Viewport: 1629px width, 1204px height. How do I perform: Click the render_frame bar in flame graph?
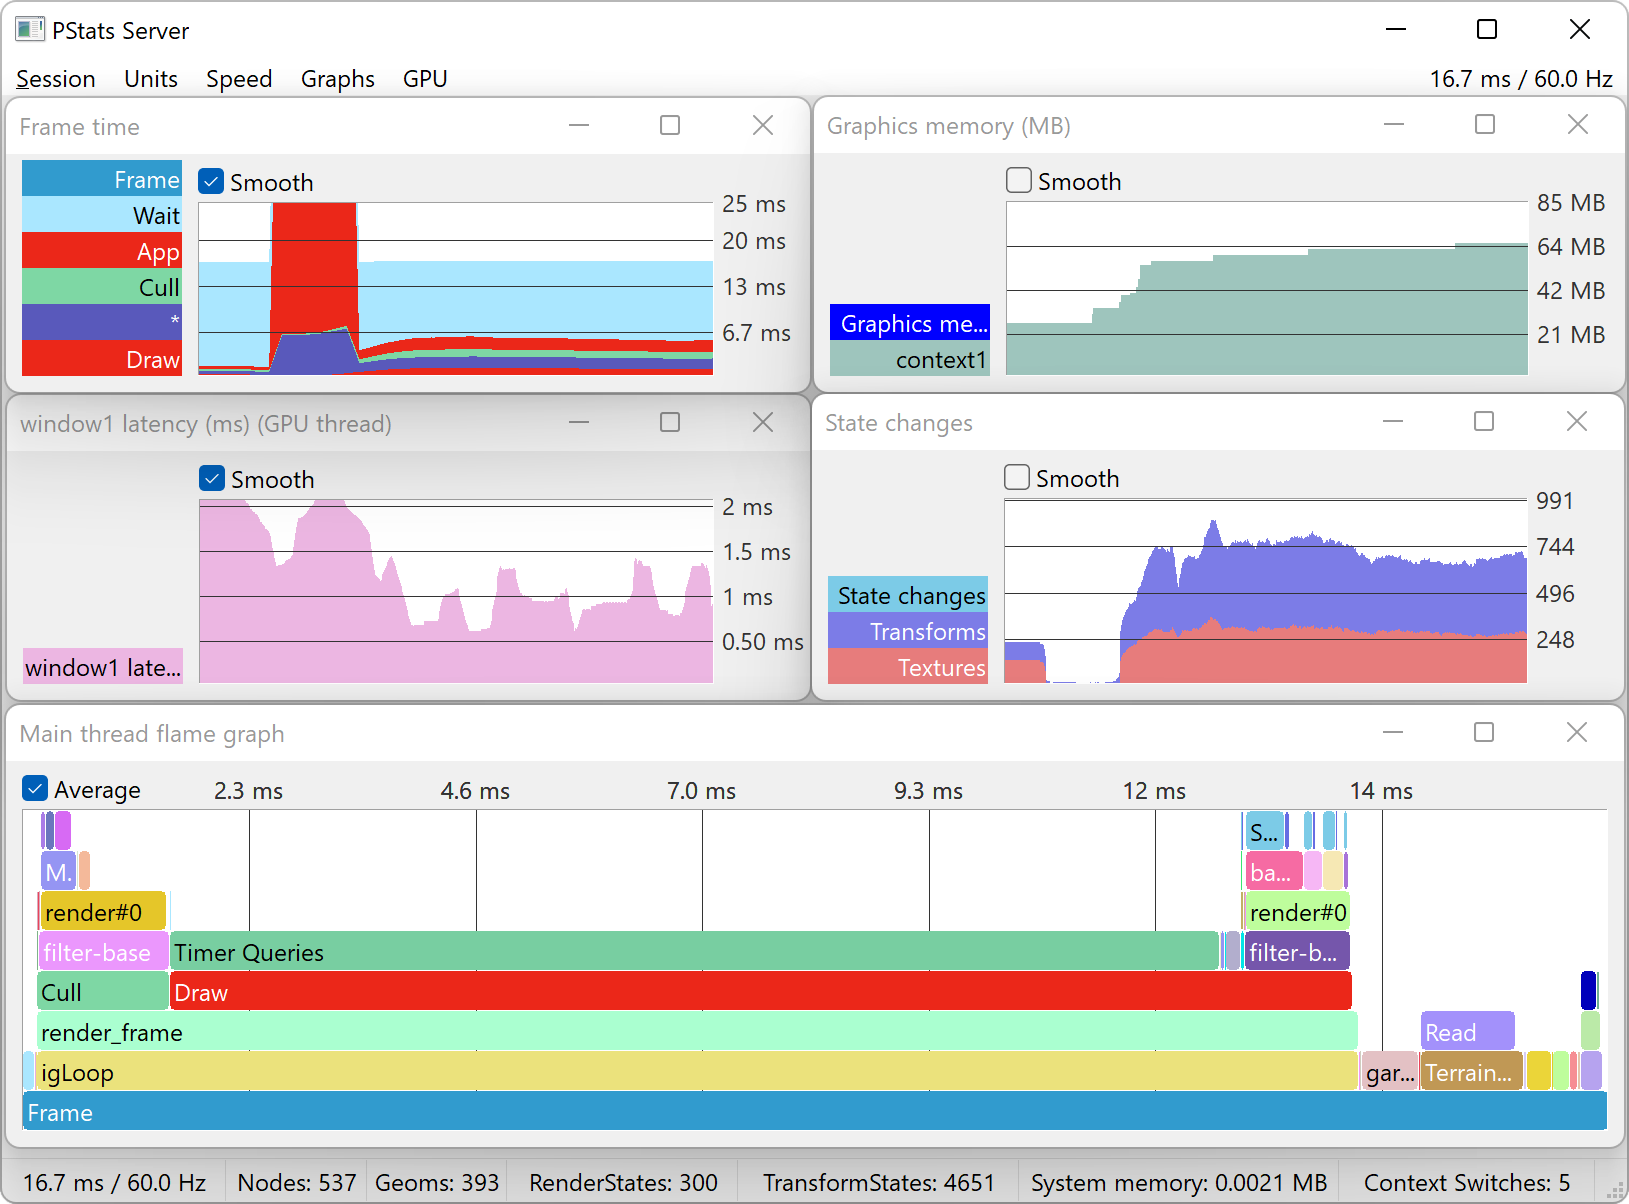(697, 1031)
